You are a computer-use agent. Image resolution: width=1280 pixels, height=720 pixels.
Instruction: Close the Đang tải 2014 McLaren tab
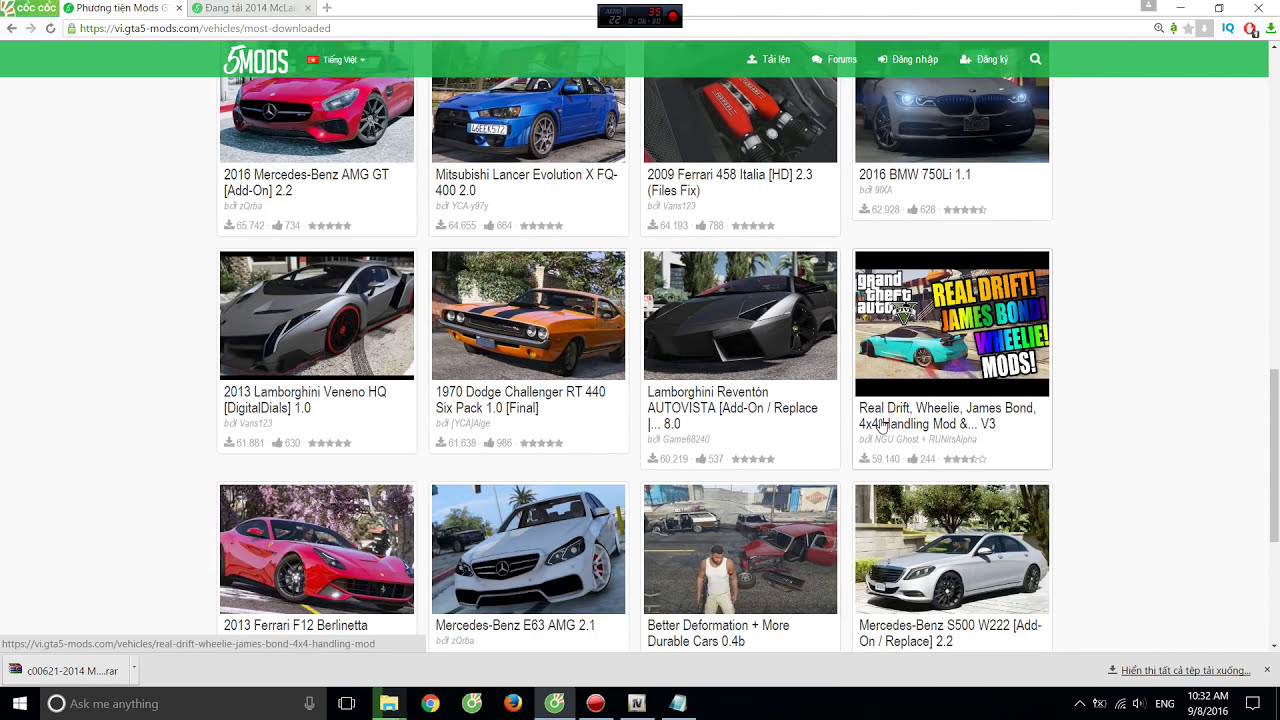[309, 8]
